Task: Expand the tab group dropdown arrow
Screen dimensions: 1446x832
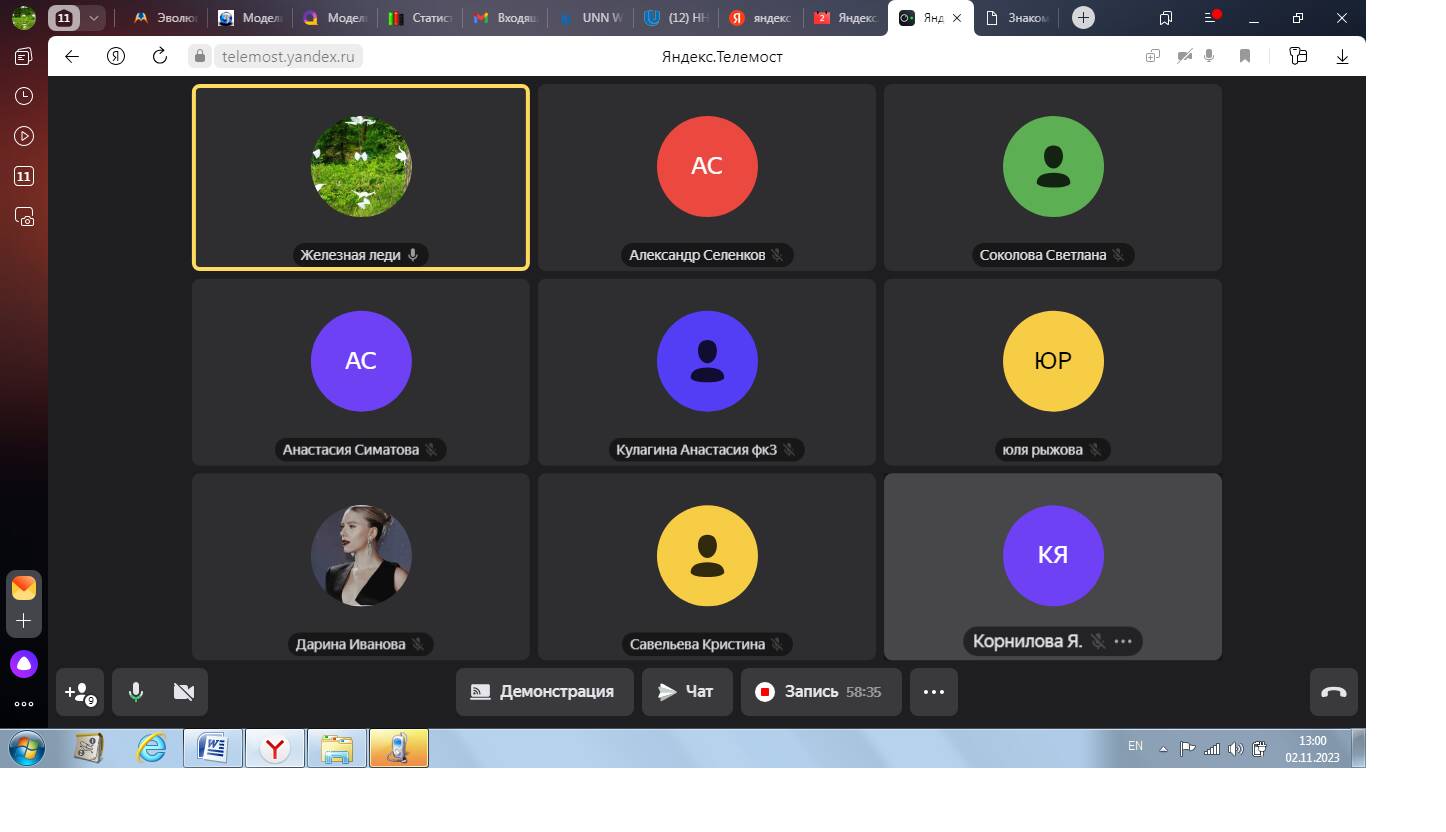Action: [x=93, y=17]
